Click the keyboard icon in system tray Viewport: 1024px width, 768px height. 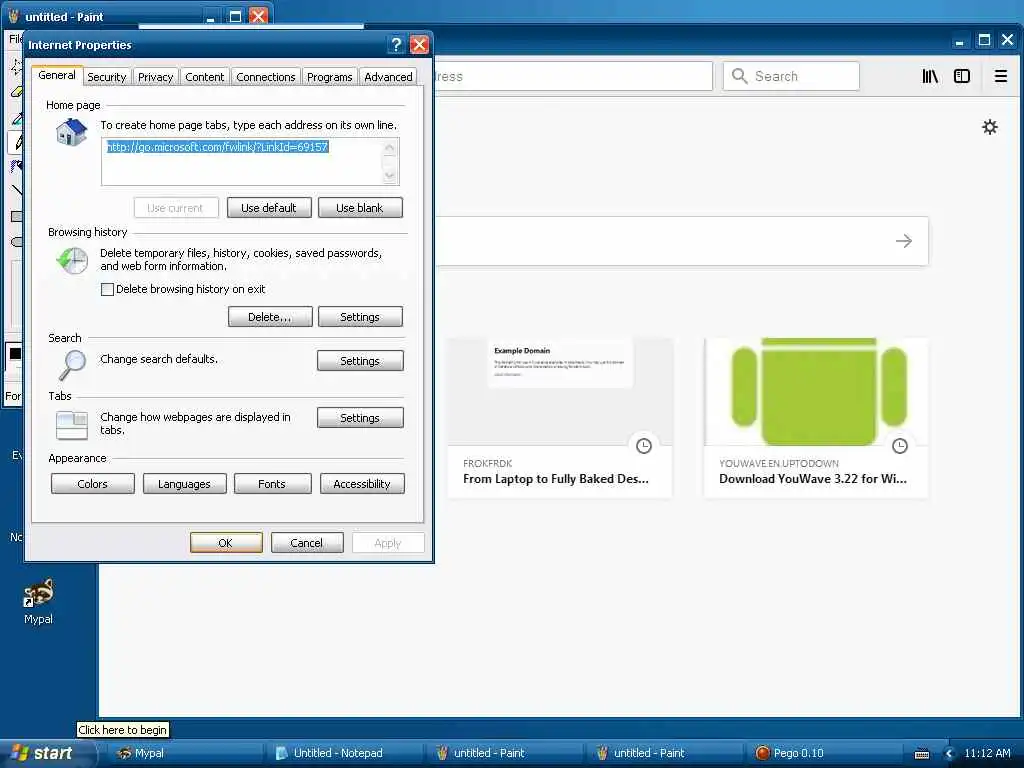pyautogui.click(x=922, y=754)
